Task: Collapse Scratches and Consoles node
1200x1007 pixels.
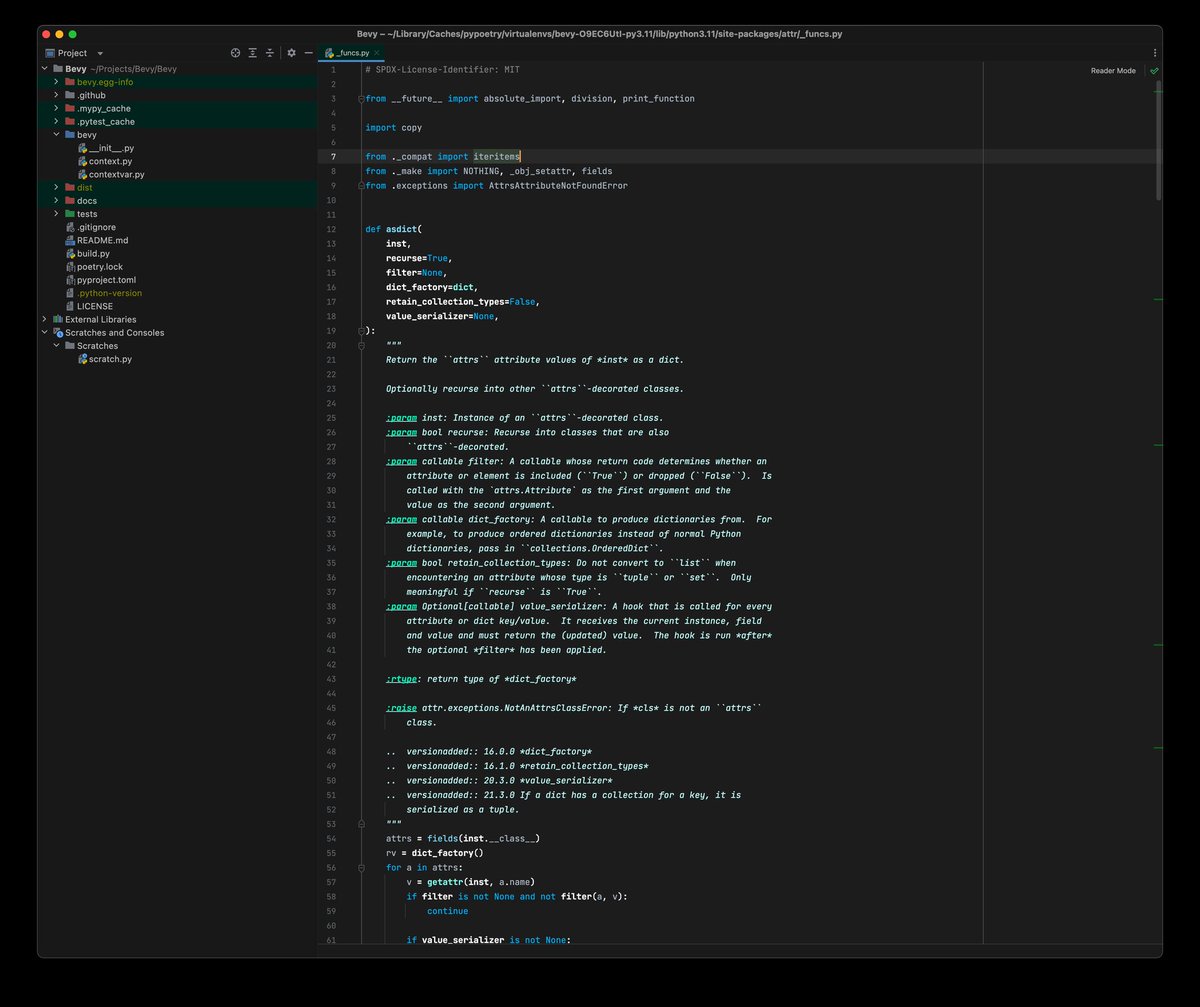Action: (44, 332)
